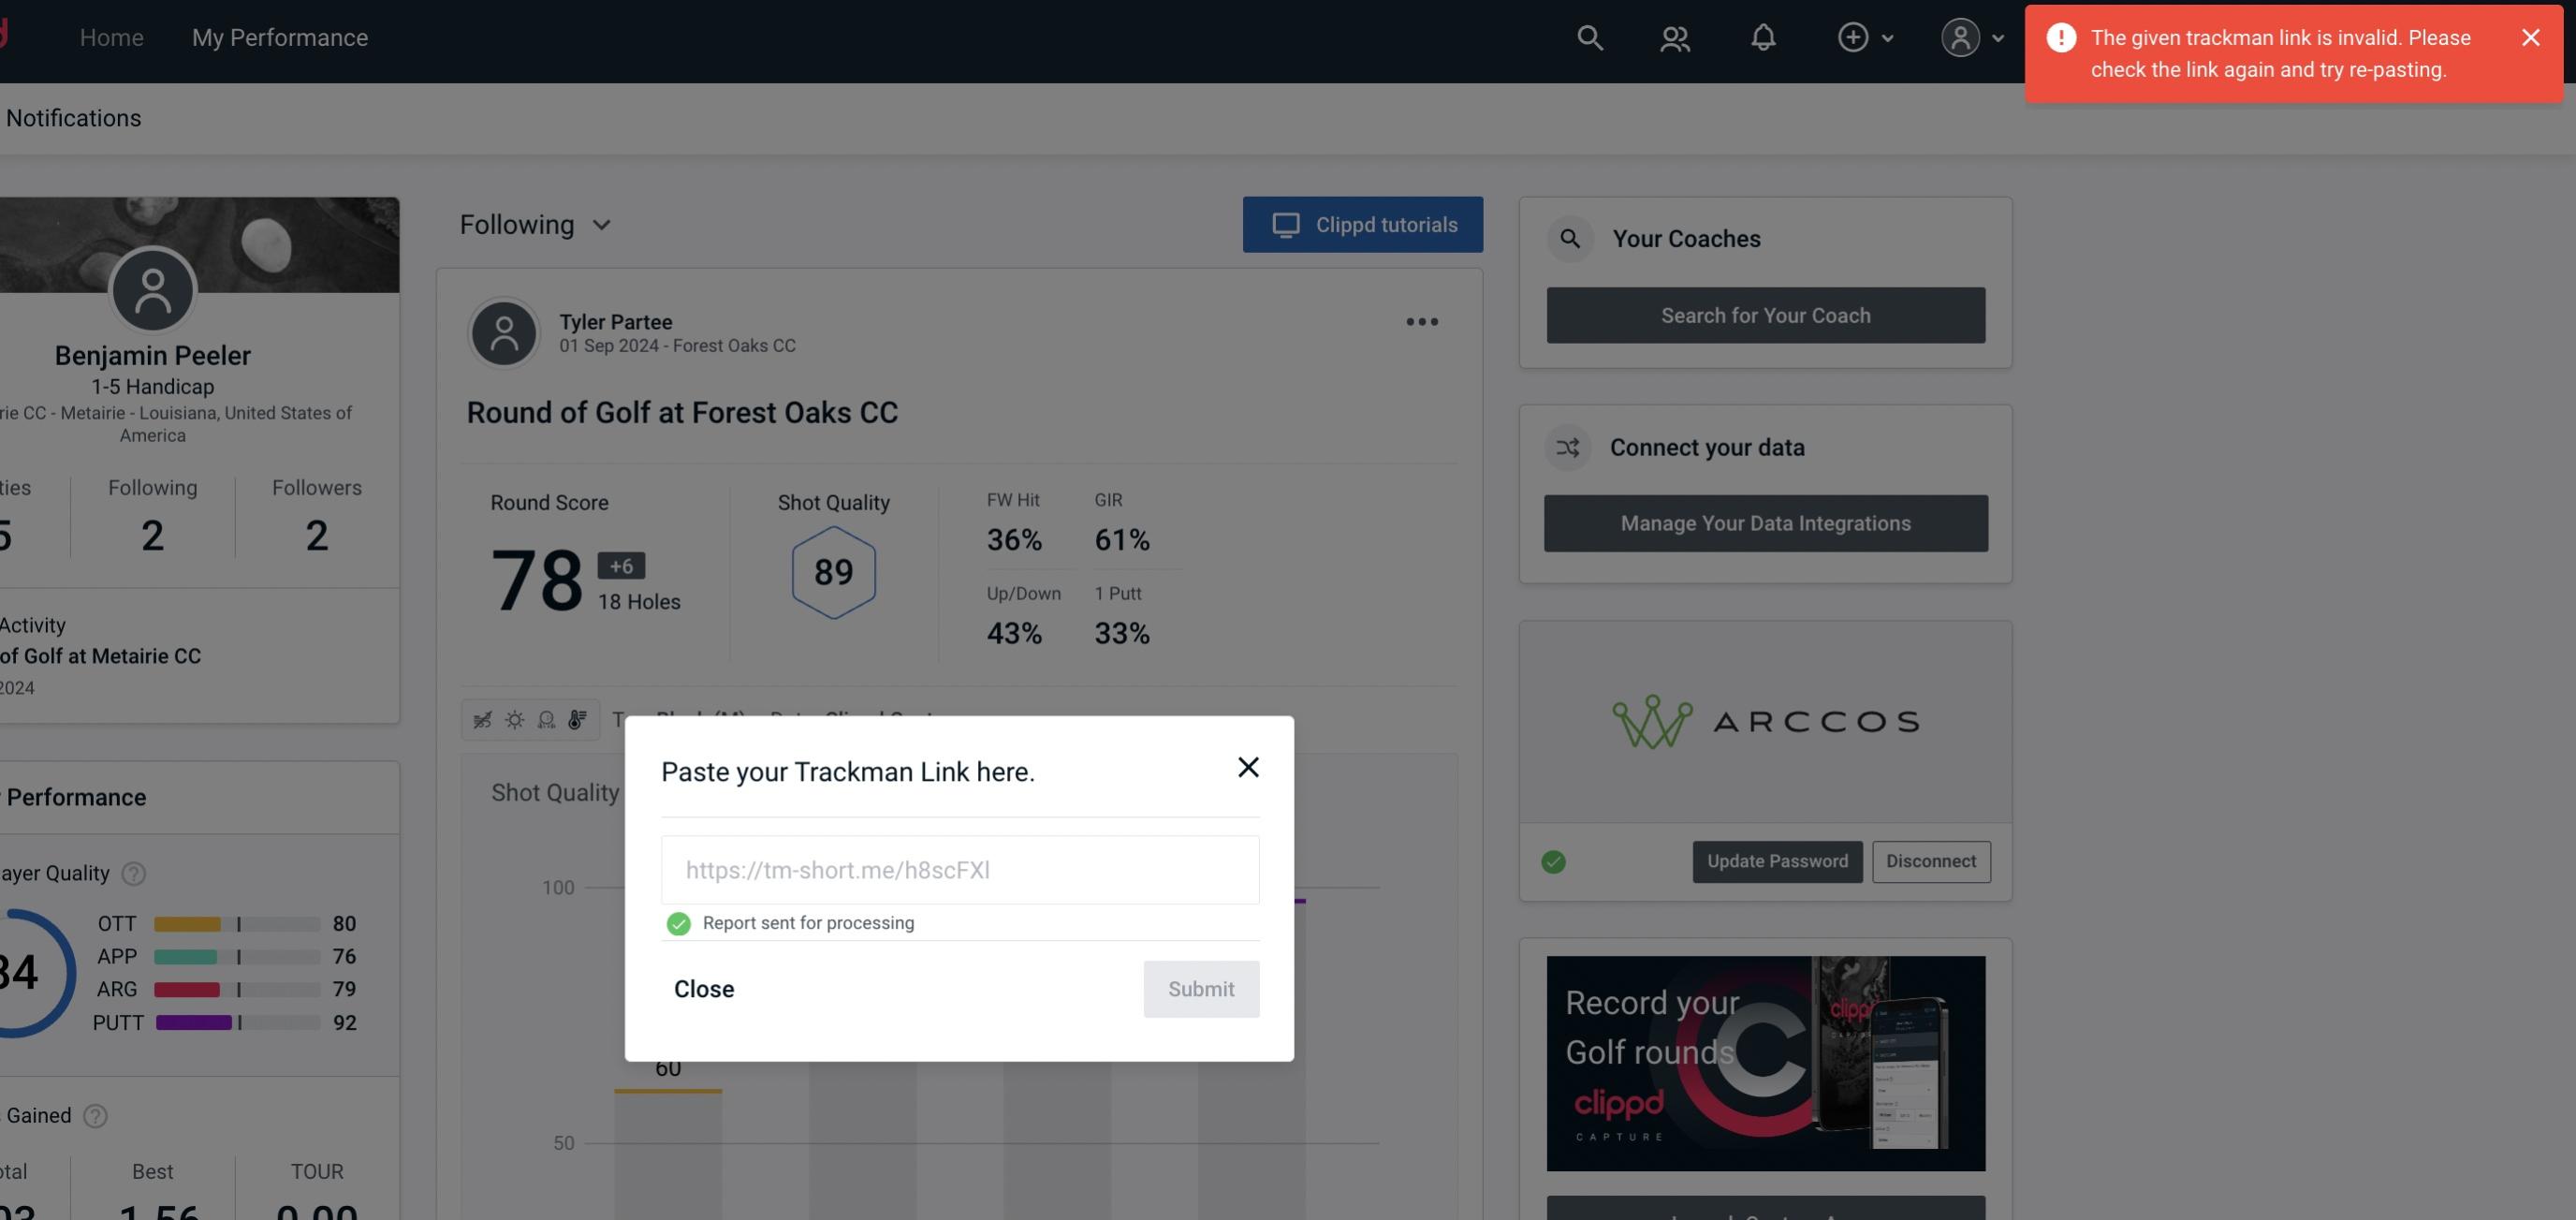Click the notifications bell icon

(x=1763, y=37)
